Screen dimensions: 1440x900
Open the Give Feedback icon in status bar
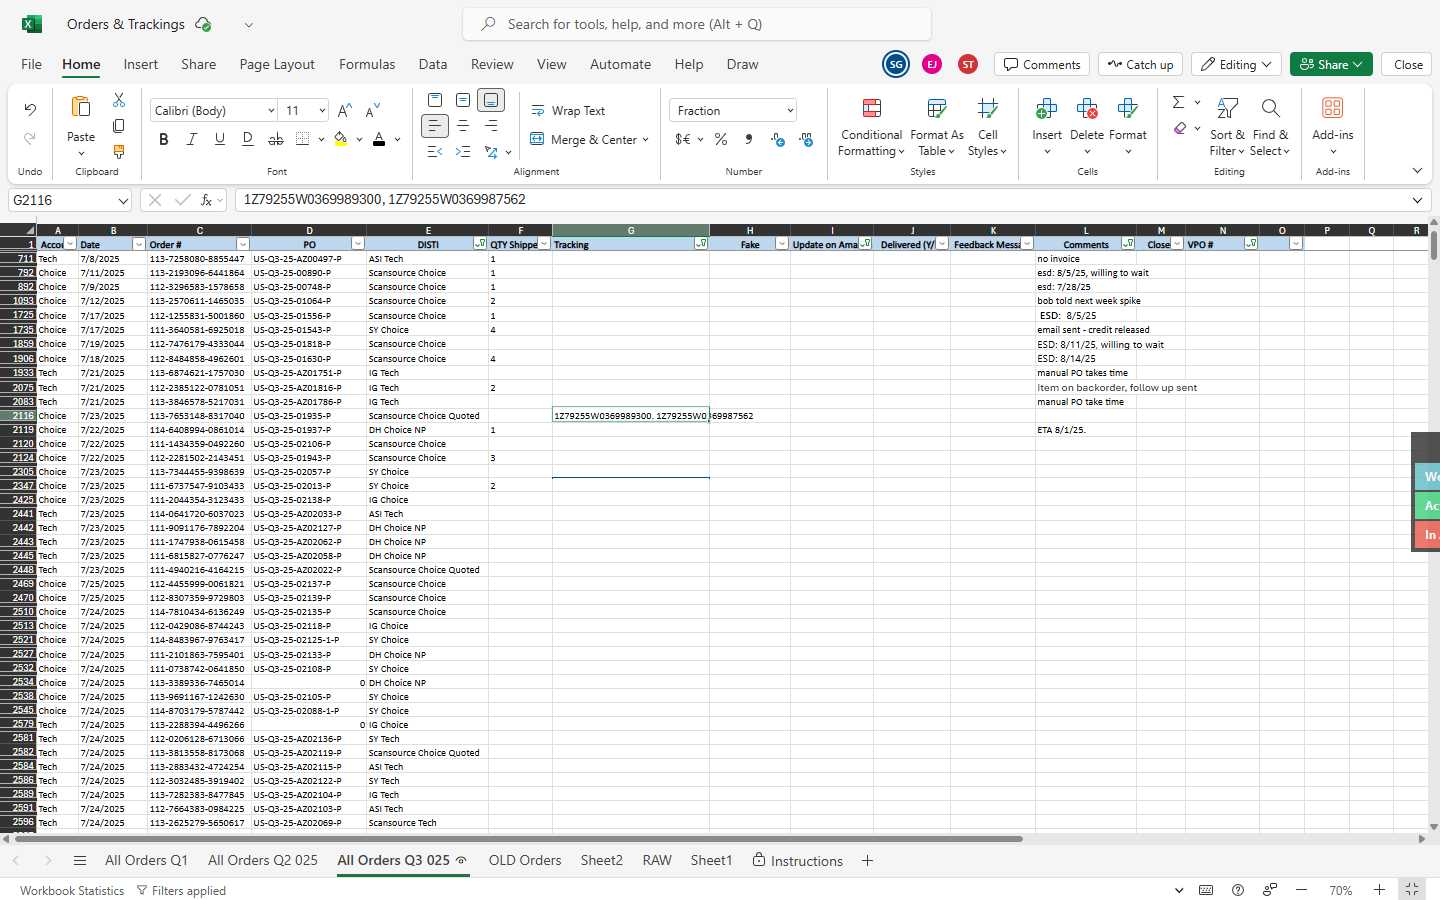pos(1270,890)
